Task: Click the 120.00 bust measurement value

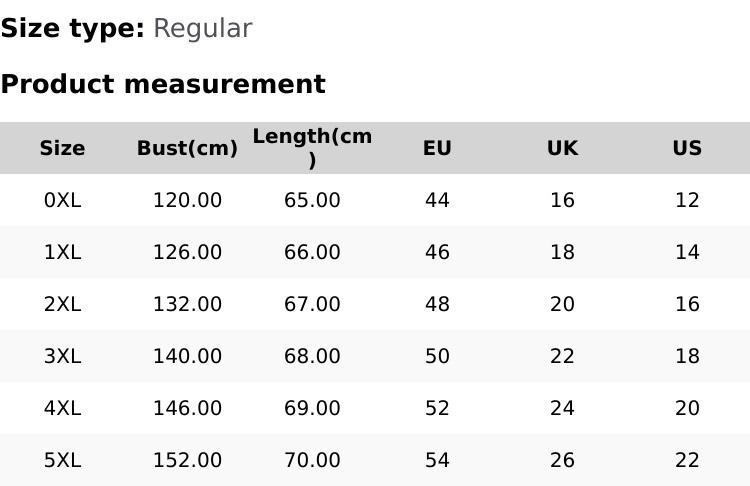Action: (187, 200)
